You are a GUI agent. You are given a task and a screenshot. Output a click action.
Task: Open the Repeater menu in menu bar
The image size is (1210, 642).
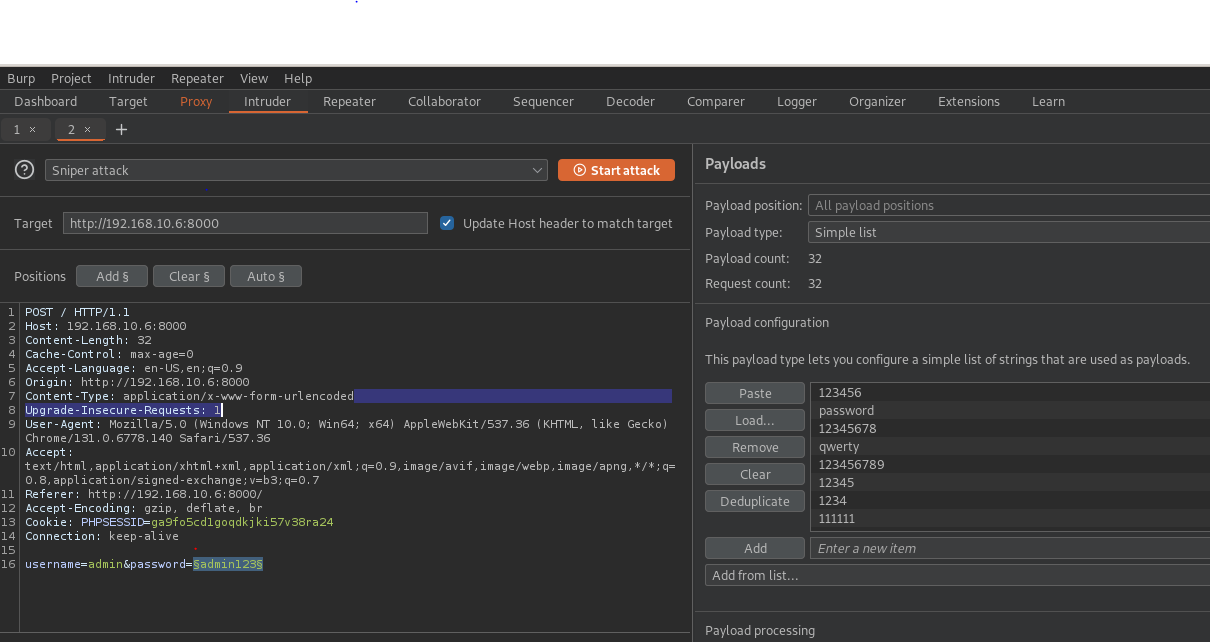(x=197, y=78)
